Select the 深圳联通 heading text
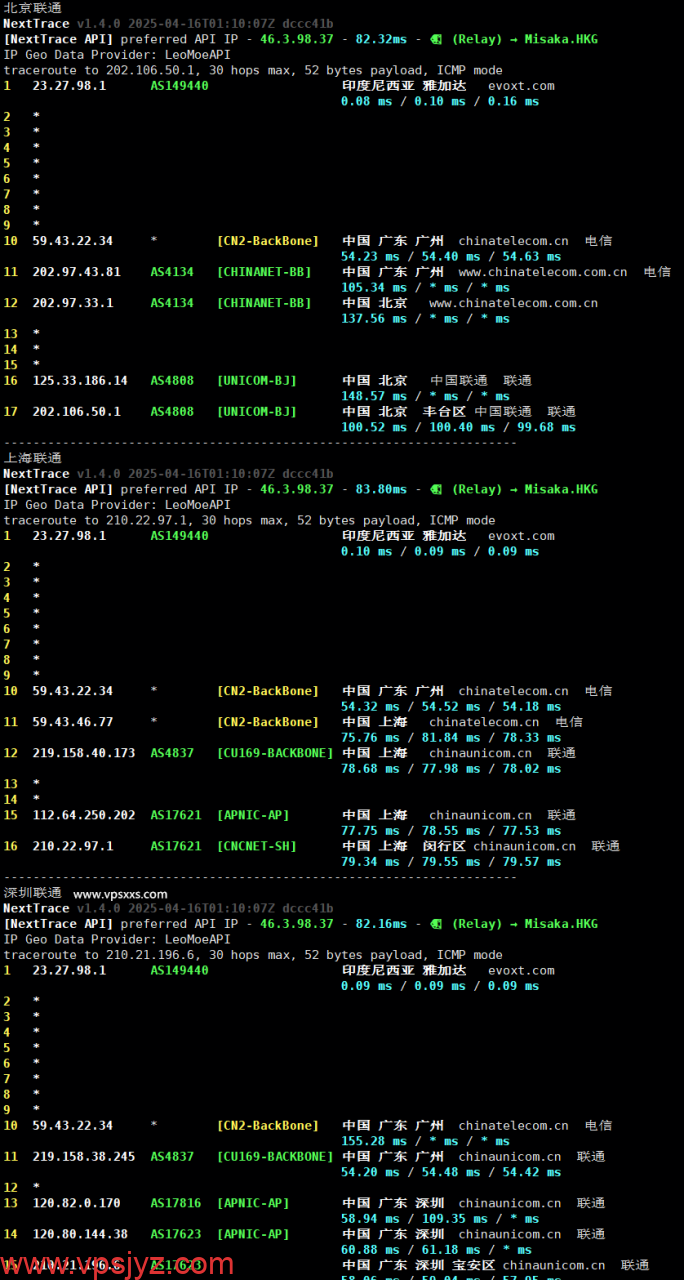684x1280 pixels. (x=32, y=893)
